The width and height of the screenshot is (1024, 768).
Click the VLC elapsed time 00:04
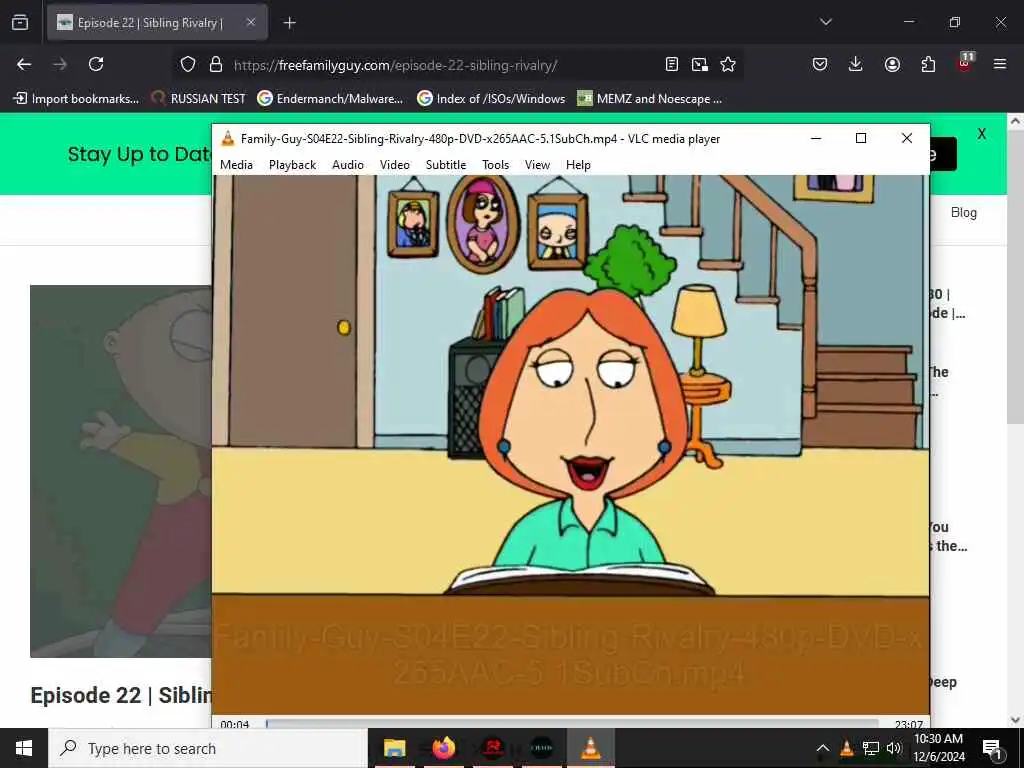click(x=235, y=724)
